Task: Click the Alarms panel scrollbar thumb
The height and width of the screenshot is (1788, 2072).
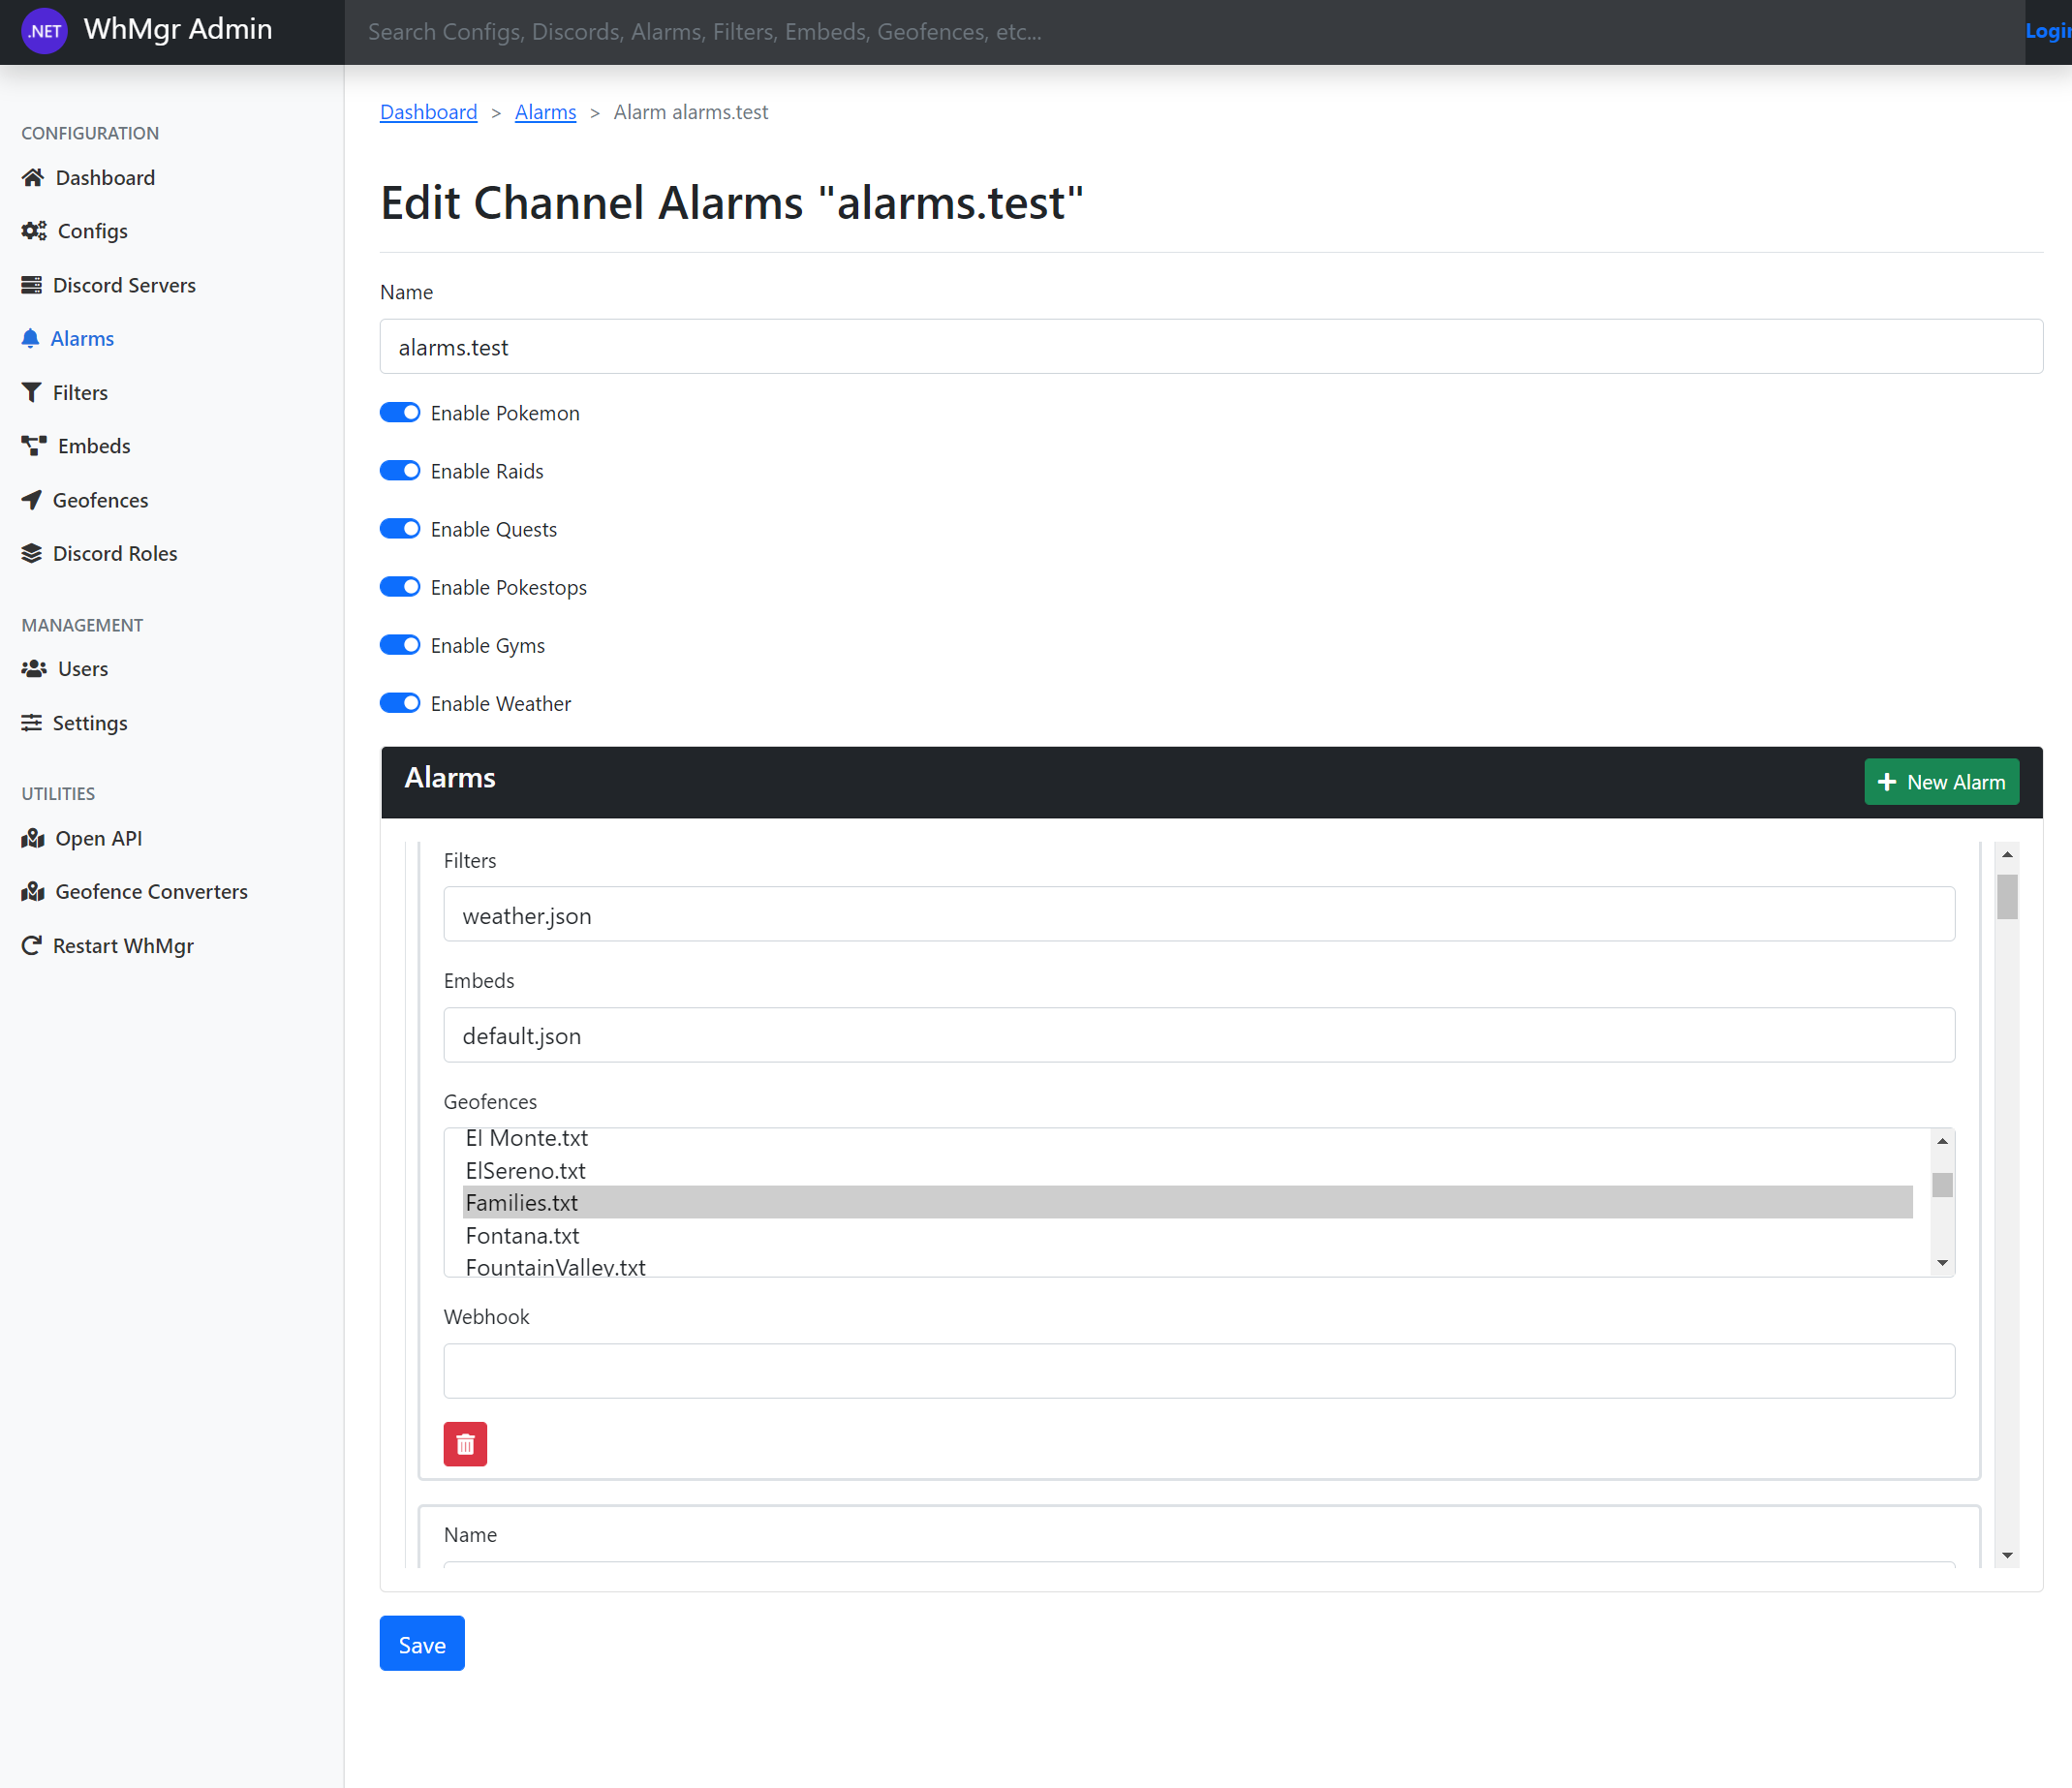Action: [x=2006, y=896]
